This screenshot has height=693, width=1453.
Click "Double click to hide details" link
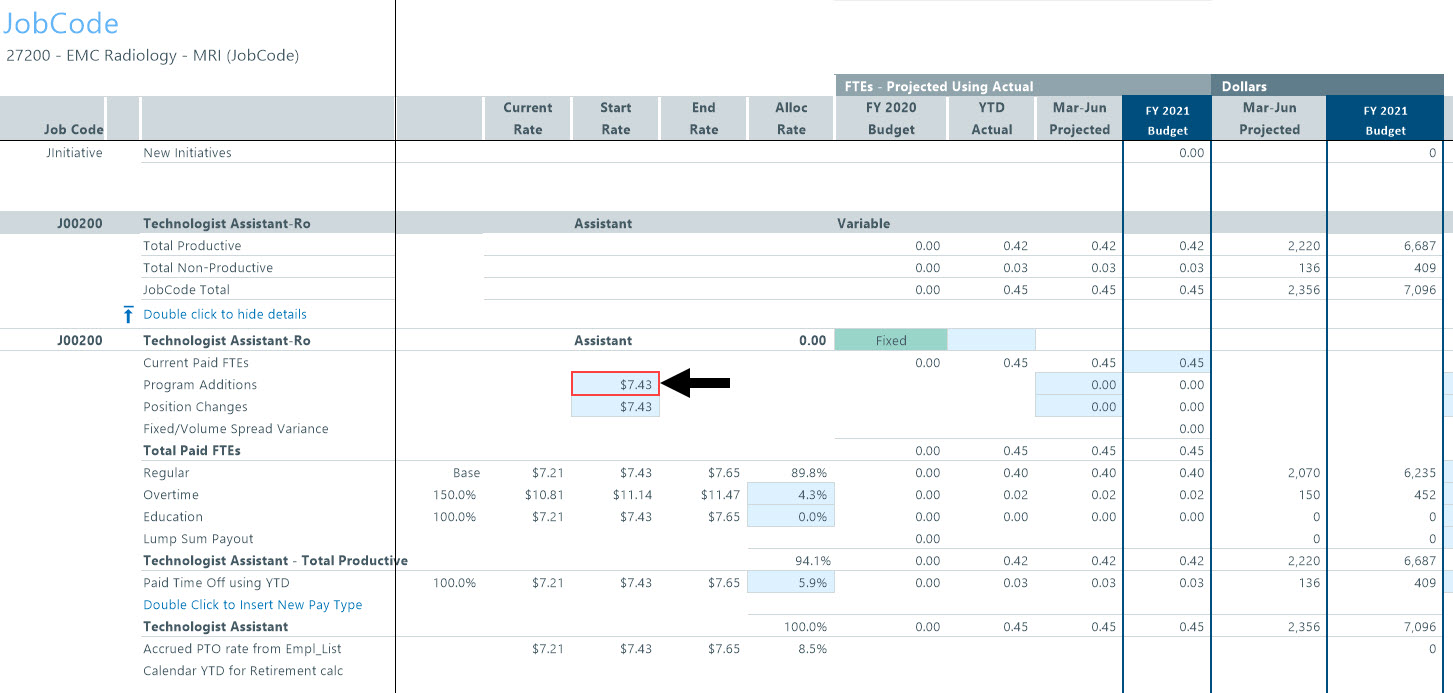224,314
